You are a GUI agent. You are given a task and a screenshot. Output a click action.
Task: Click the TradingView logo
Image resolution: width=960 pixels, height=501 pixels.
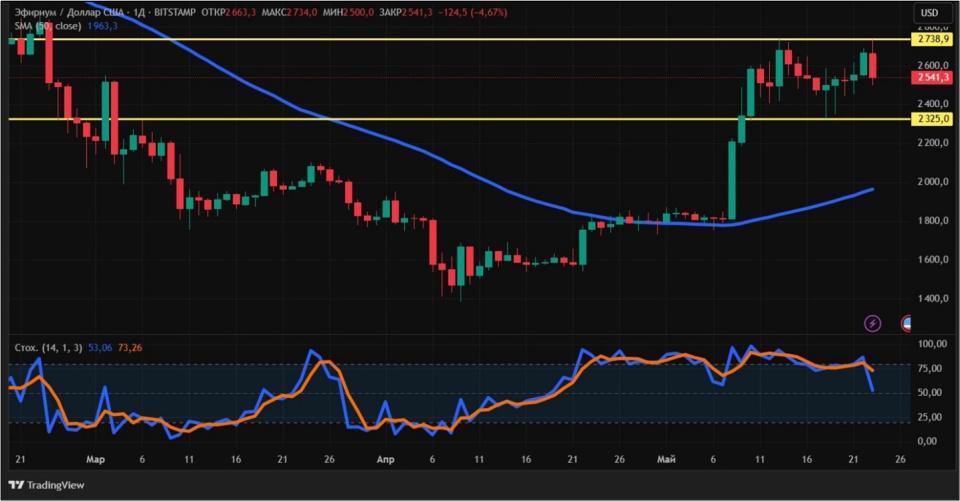(47, 485)
